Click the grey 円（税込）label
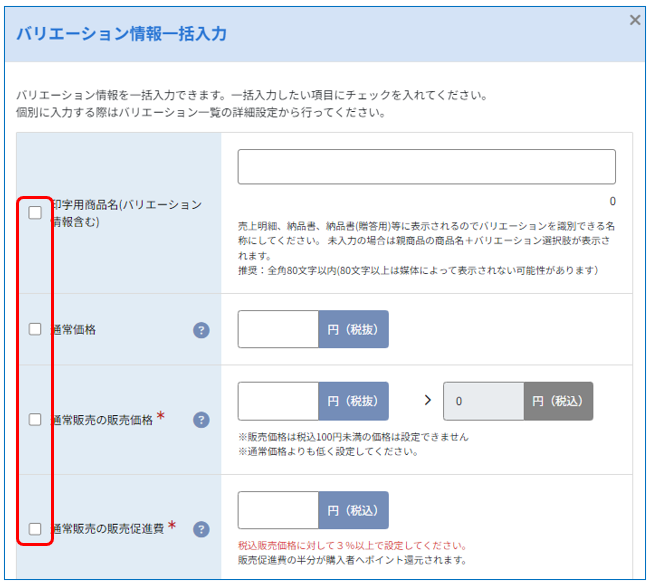649x582 pixels. point(558,401)
